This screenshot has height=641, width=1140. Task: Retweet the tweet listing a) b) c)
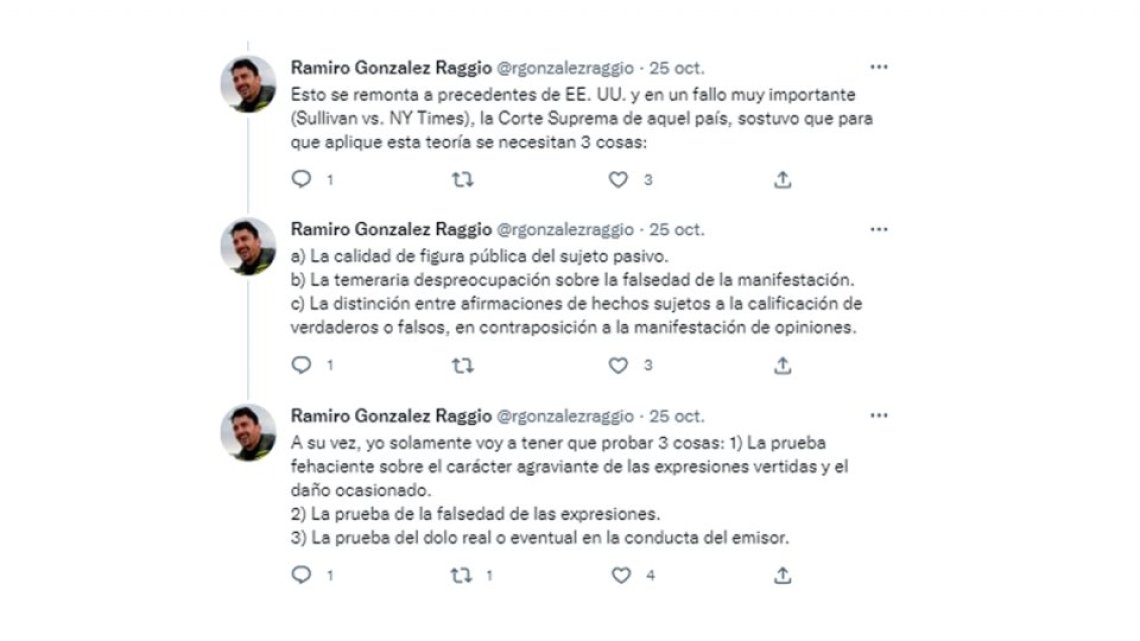[x=462, y=366]
